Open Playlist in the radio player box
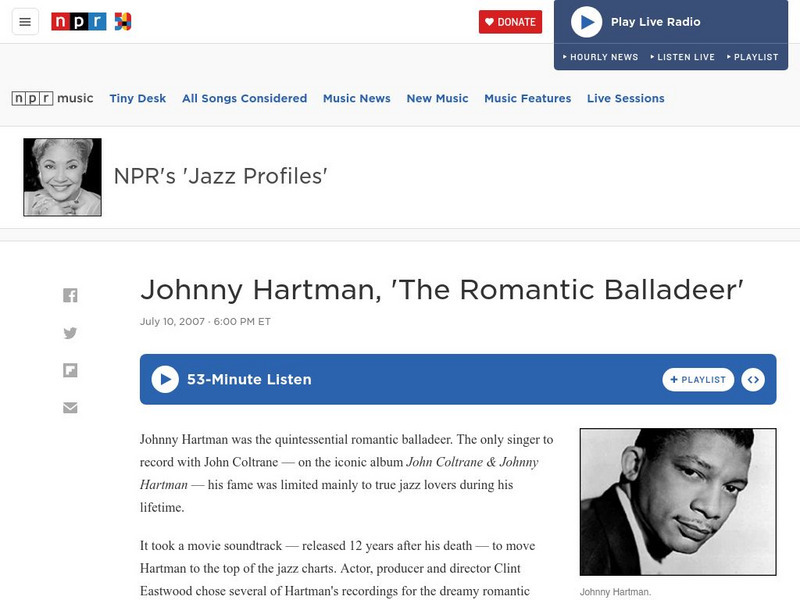 (x=753, y=57)
